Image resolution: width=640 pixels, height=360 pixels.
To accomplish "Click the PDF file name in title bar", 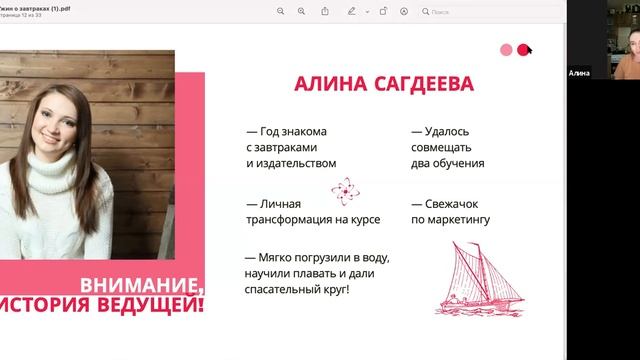I will point(35,8).
